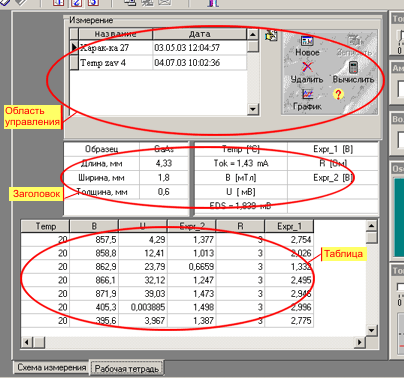
Task: Click the Дата column header
Action: click(200, 34)
